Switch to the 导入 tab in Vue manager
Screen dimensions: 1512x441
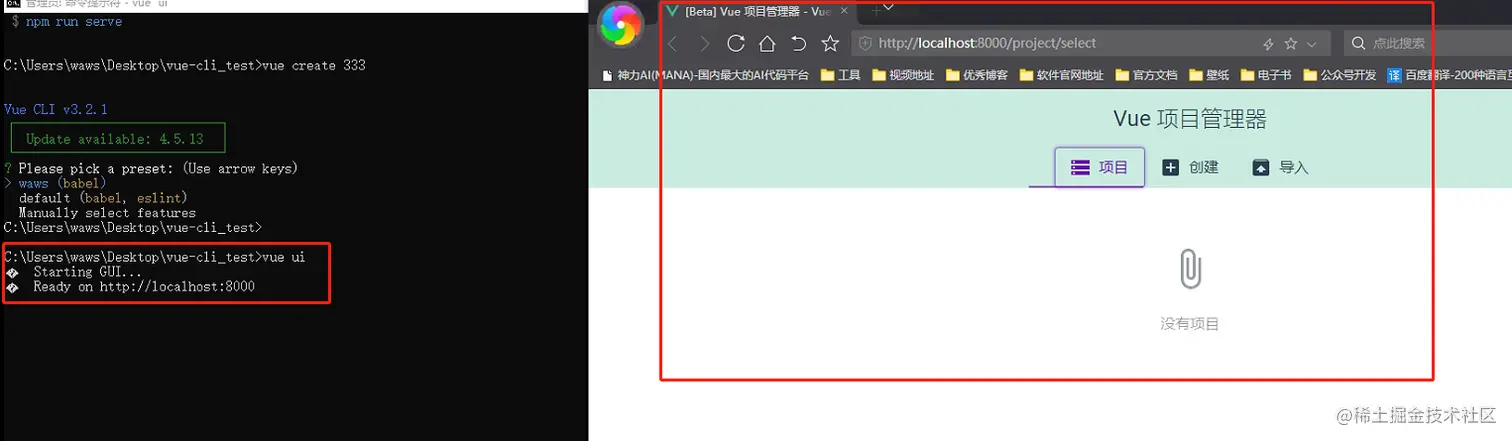pyautogui.click(x=1280, y=167)
